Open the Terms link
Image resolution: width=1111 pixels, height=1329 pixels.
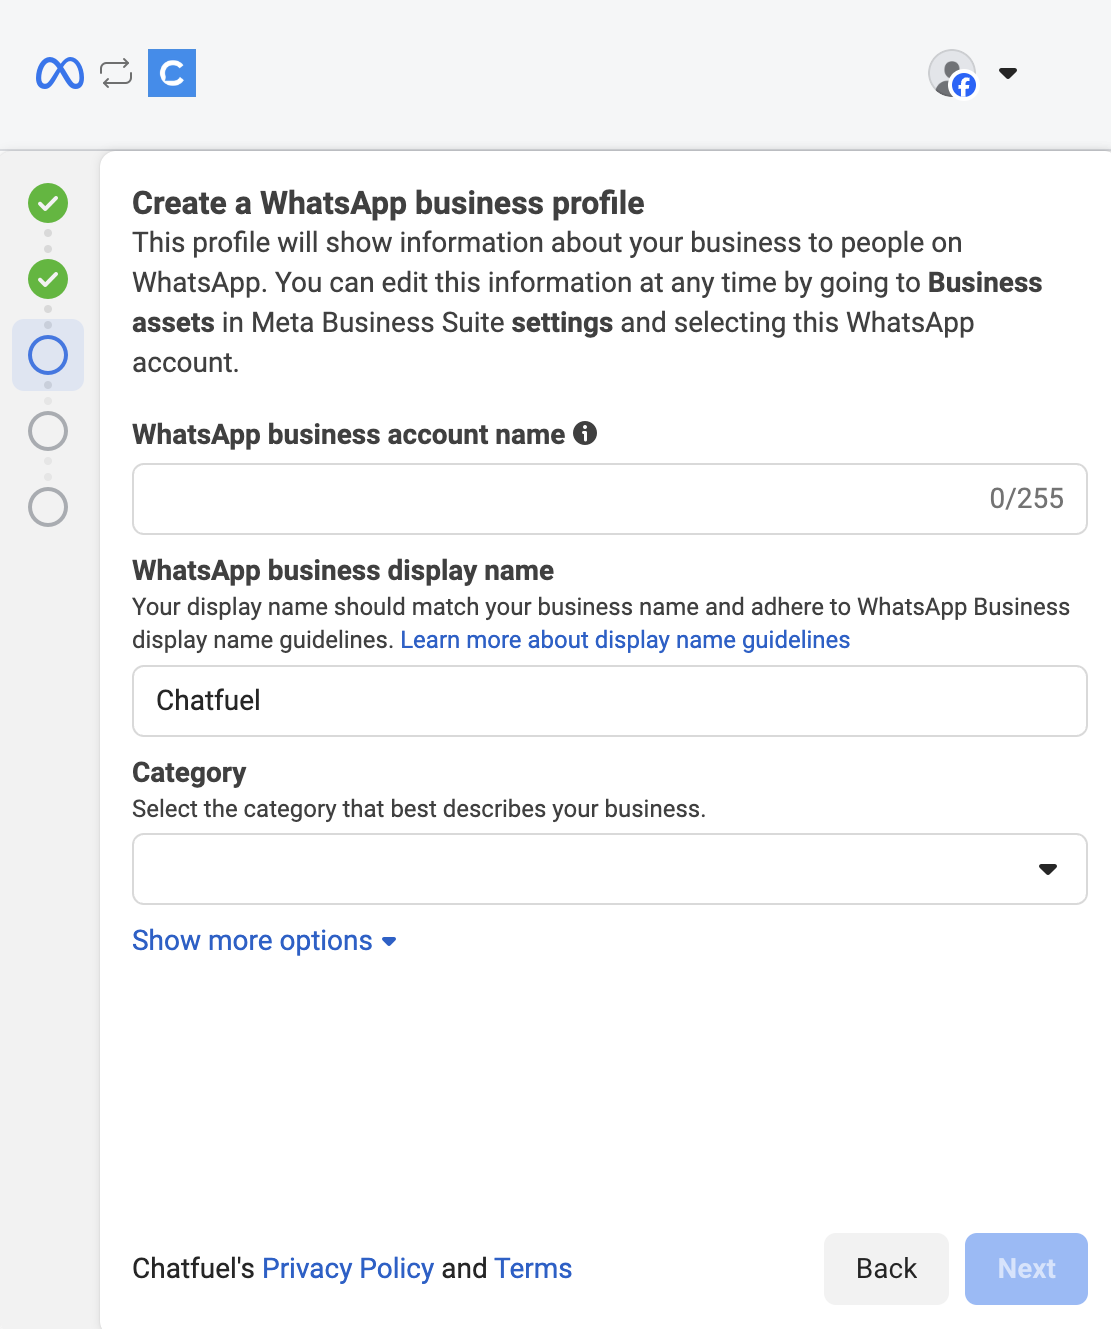[533, 1268]
